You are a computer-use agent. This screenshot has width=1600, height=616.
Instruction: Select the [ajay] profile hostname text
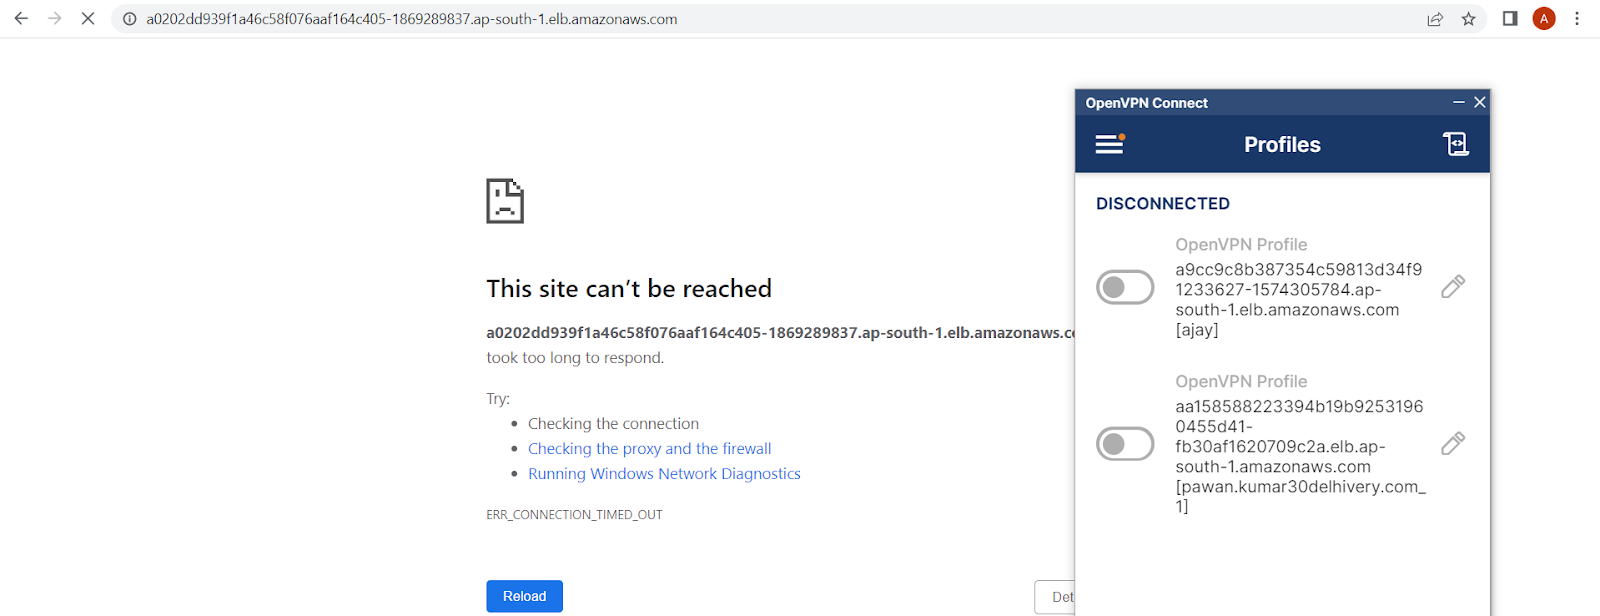(x=1298, y=300)
